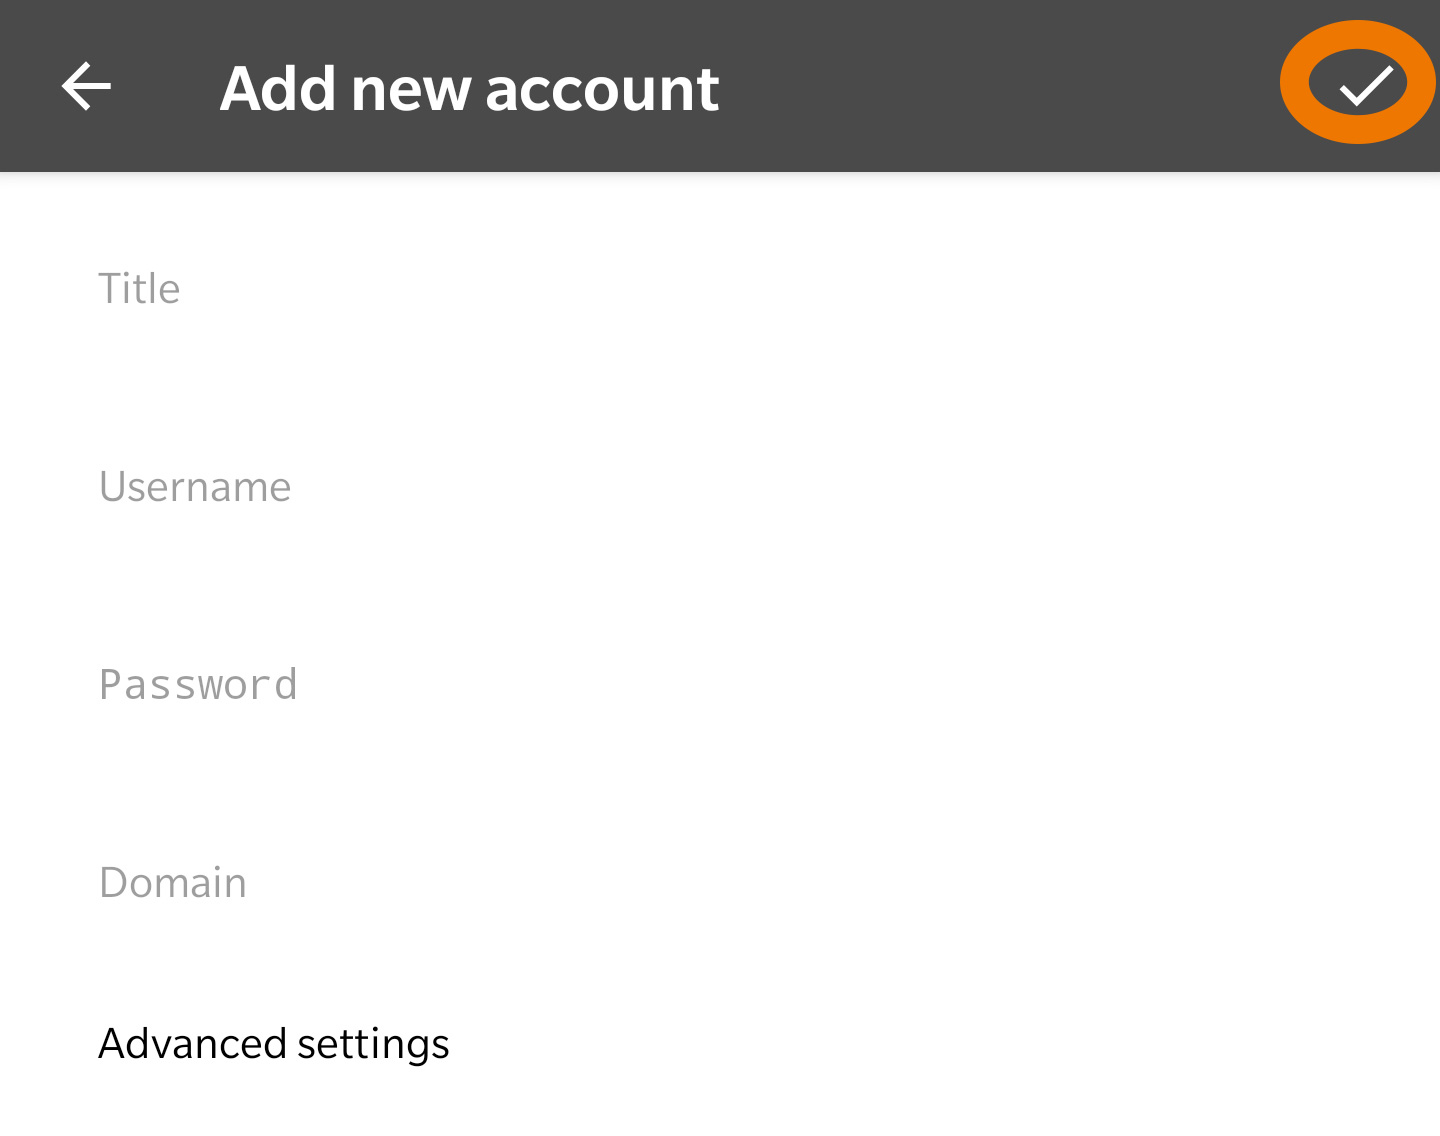1440x1136 pixels.
Task: Click inside the Username field
Action: tap(400, 487)
